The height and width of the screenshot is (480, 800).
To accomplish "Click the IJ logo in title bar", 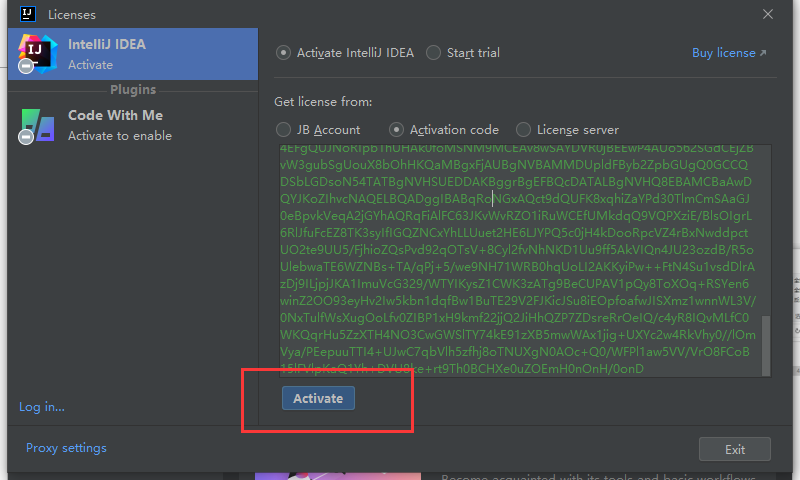I will pyautogui.click(x=28, y=14).
